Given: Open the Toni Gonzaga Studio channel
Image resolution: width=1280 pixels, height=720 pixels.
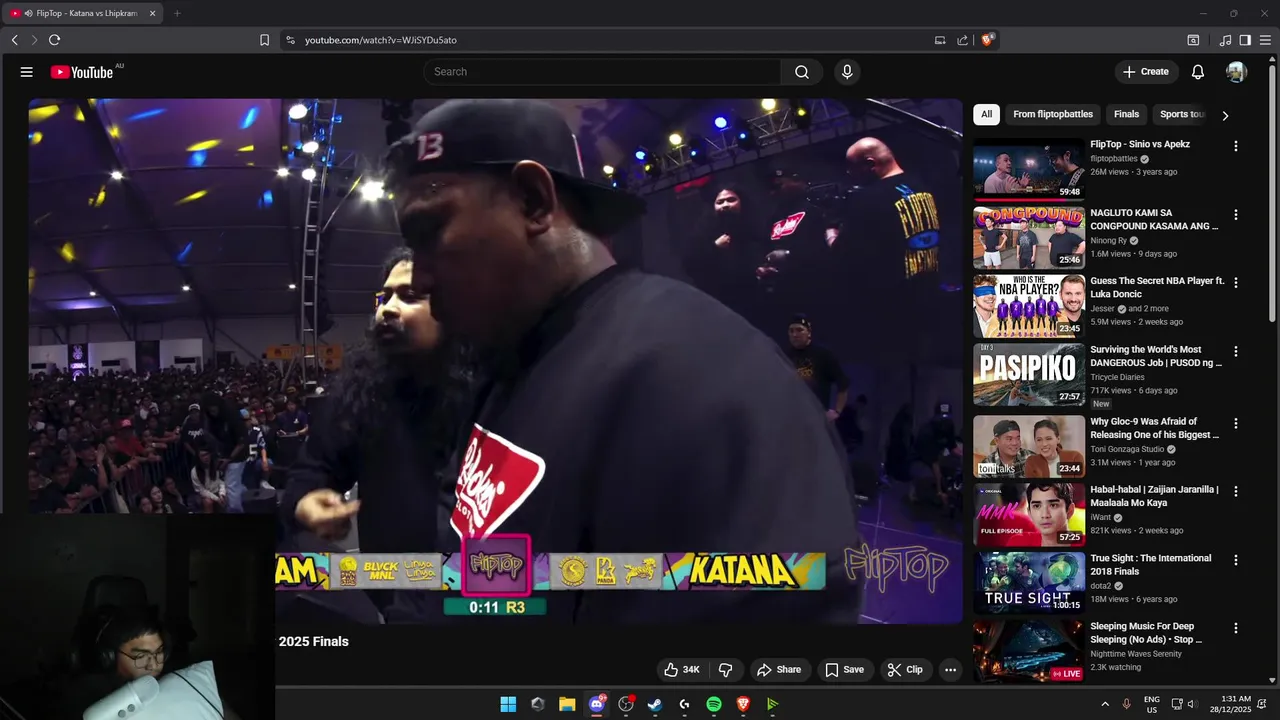Looking at the screenshot, I should tap(1126, 449).
